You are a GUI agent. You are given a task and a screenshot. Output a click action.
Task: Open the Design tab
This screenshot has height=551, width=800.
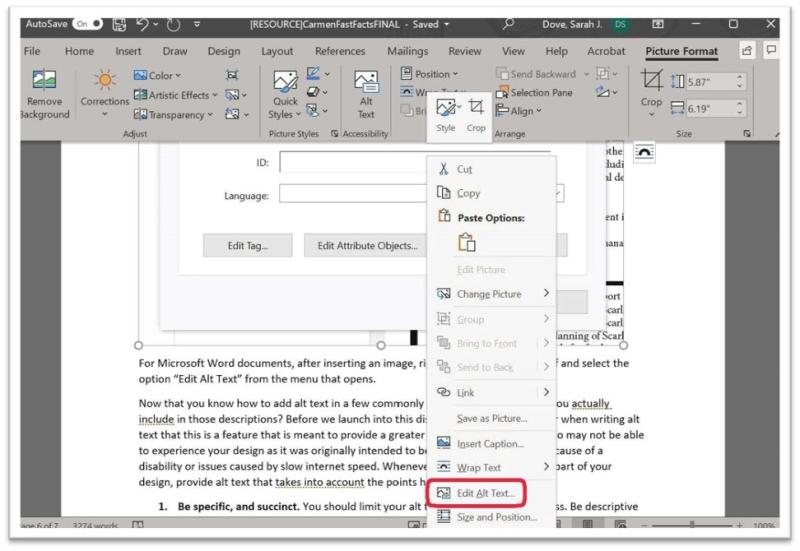[x=223, y=51]
